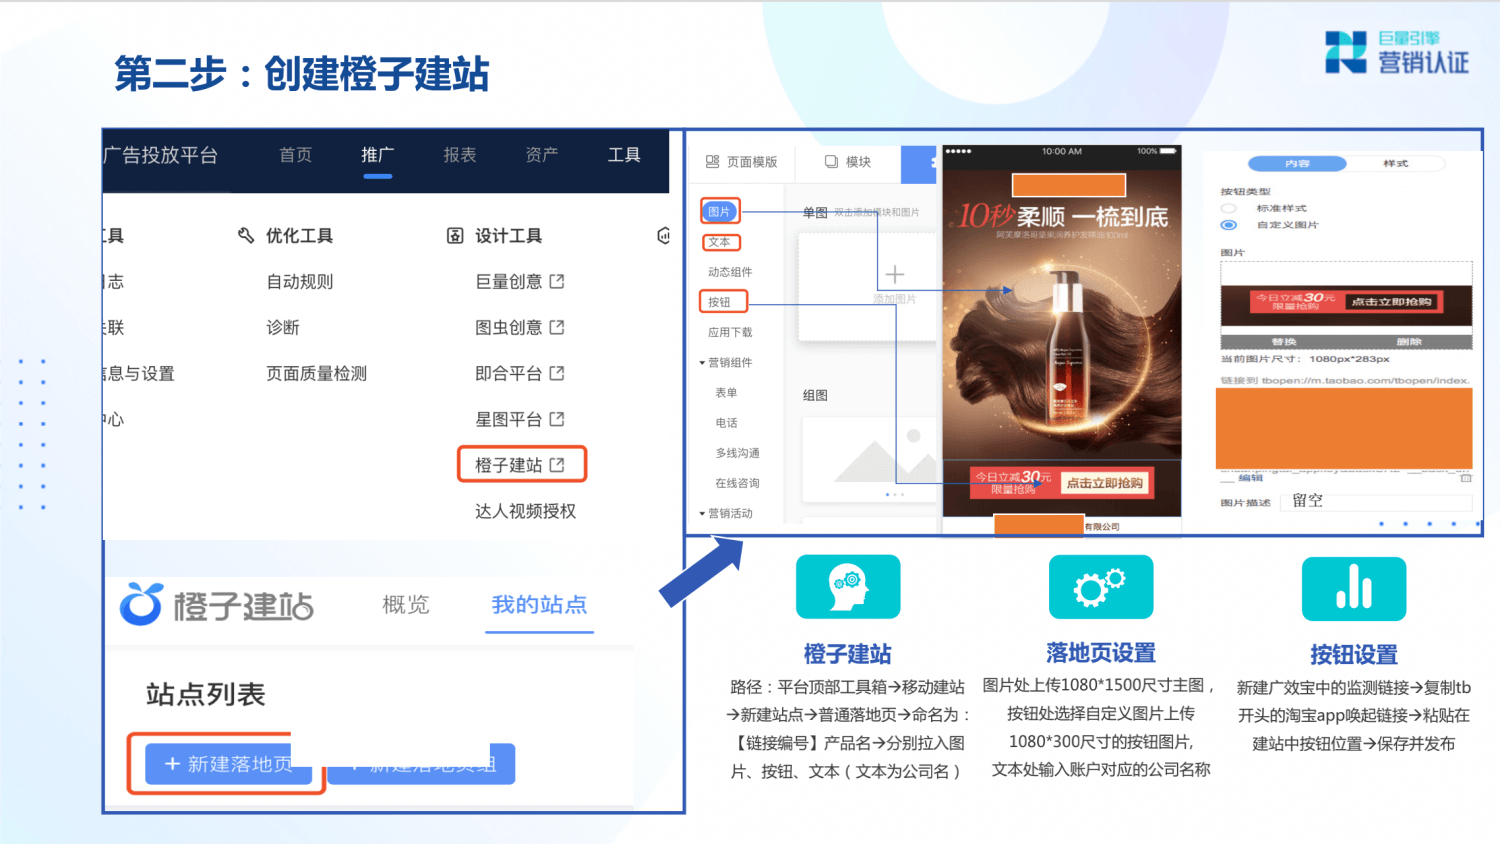
Task: Click external-link icon next to 即合平台
Action: (557, 373)
